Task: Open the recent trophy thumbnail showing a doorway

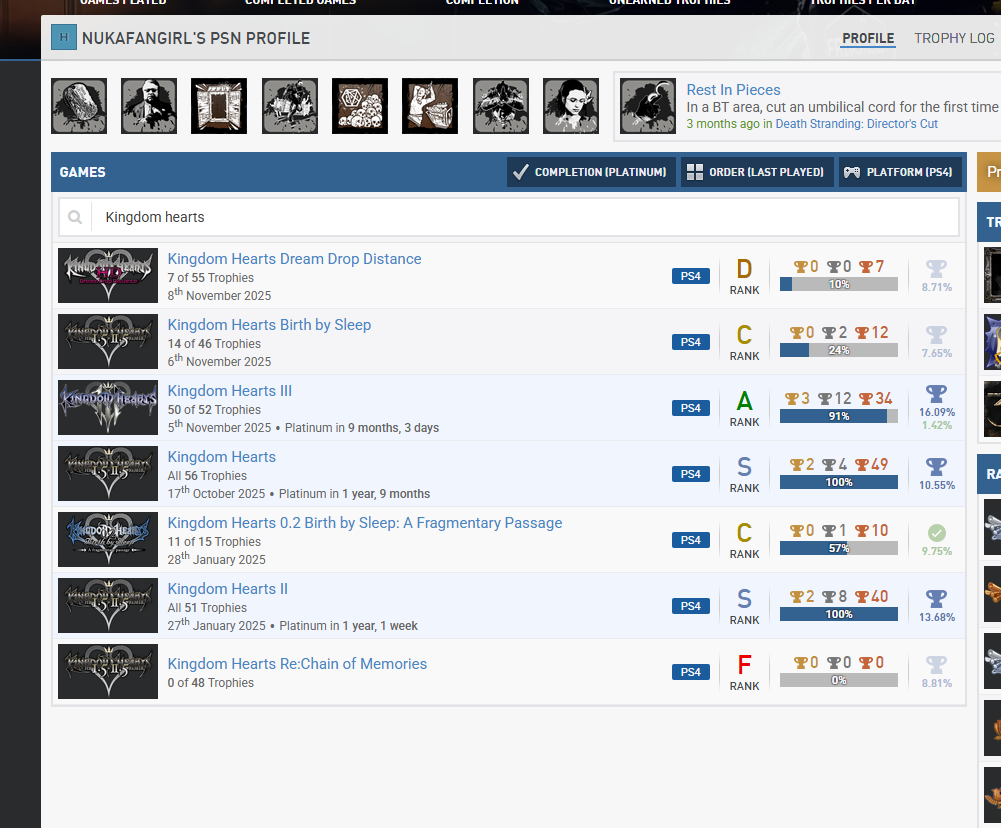Action: click(x=219, y=106)
